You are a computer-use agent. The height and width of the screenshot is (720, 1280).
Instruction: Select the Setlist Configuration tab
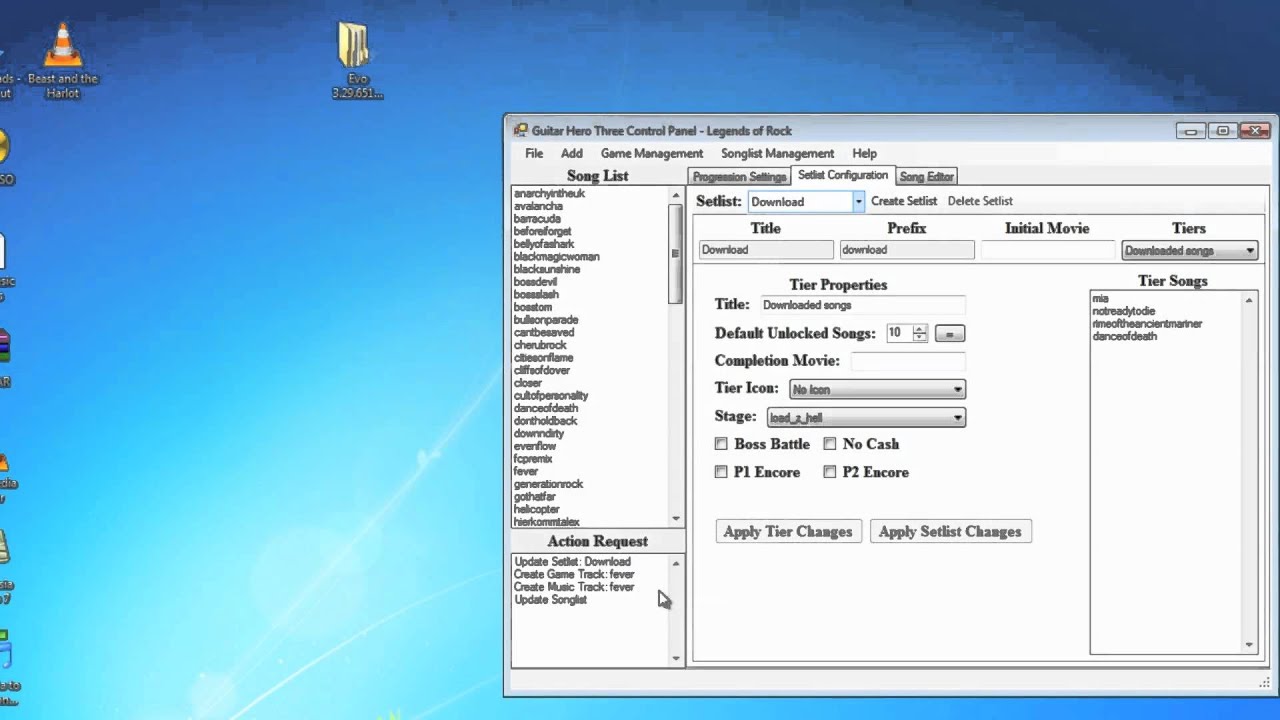point(843,175)
